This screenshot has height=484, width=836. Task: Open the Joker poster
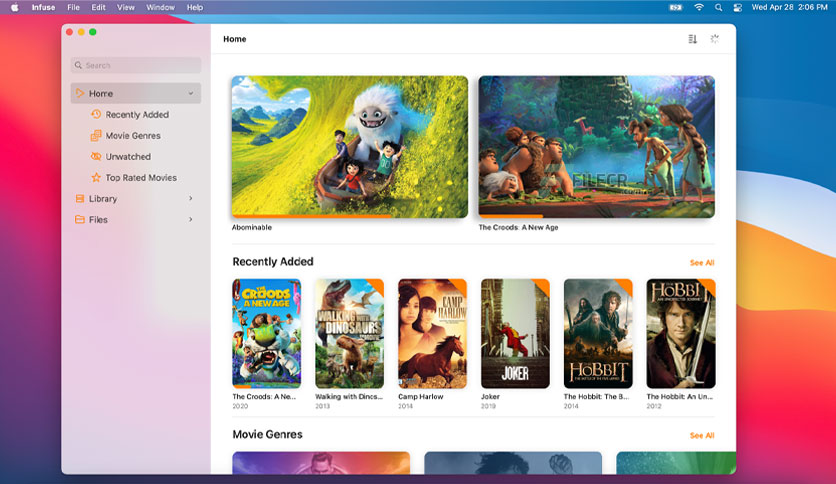pyautogui.click(x=515, y=334)
